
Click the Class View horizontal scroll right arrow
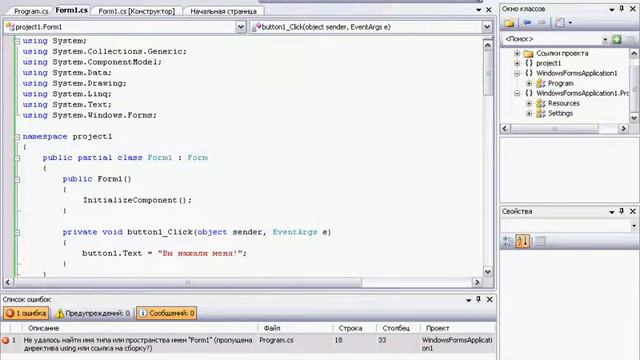[623, 129]
